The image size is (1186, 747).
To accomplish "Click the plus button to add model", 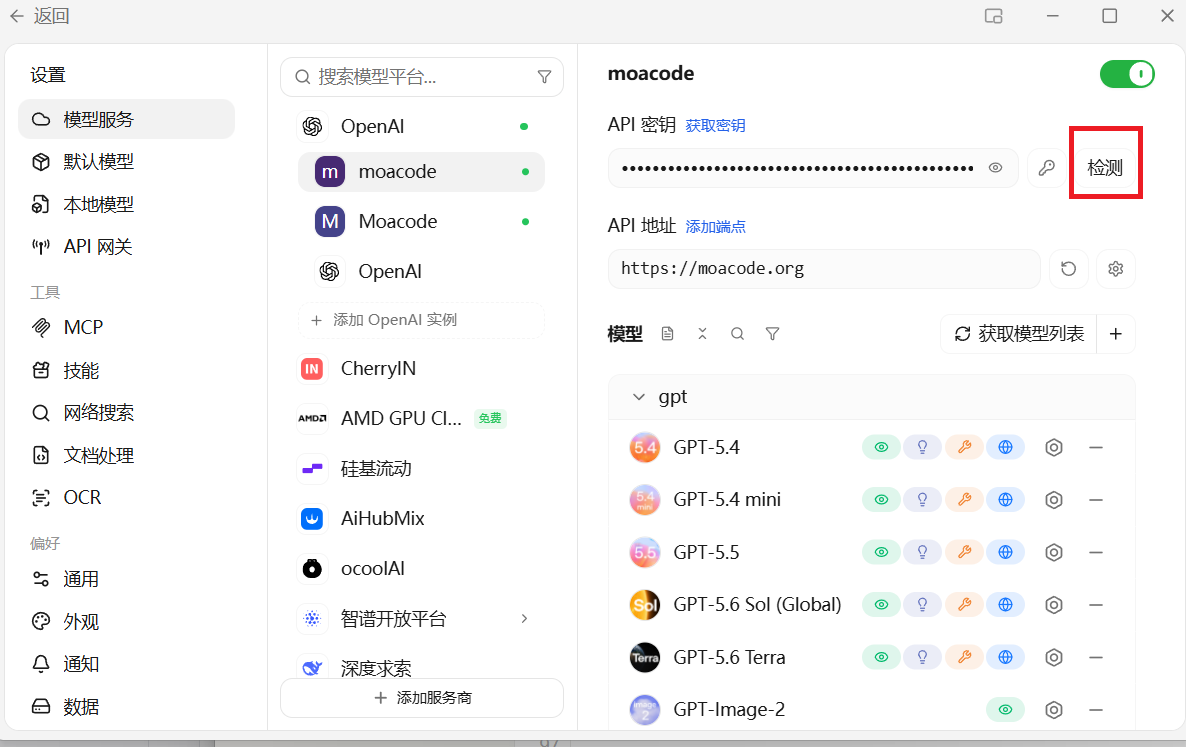I will tap(1116, 333).
